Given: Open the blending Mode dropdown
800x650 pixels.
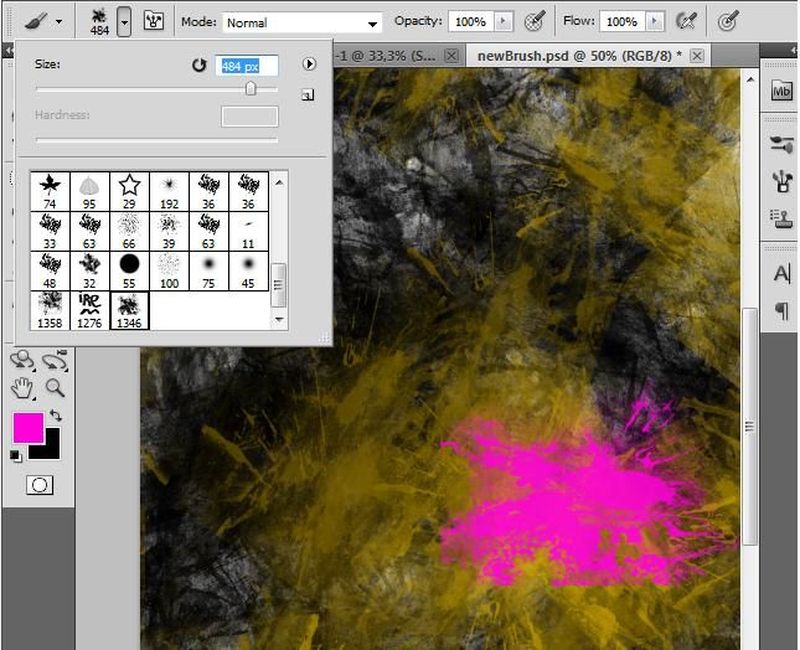Looking at the screenshot, I should 302,22.
